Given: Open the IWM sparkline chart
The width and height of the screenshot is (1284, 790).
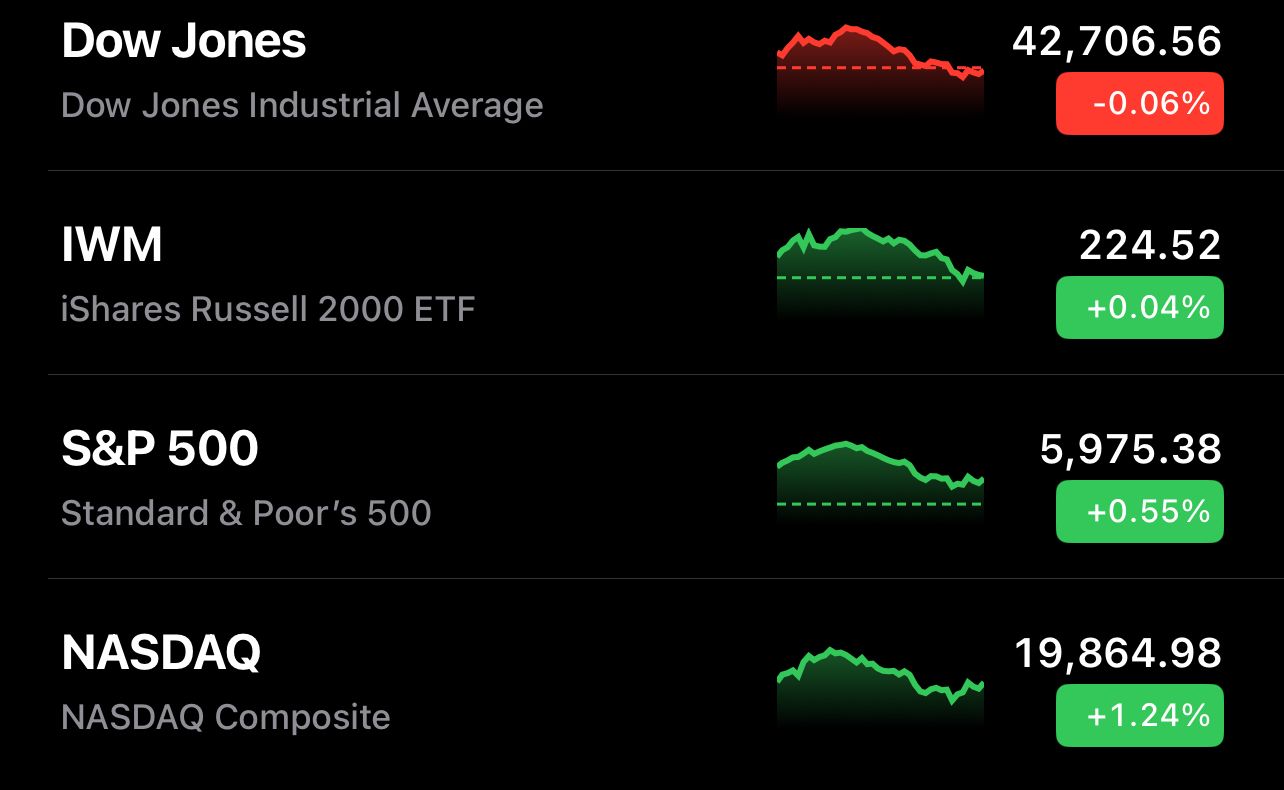Looking at the screenshot, I should (880, 274).
